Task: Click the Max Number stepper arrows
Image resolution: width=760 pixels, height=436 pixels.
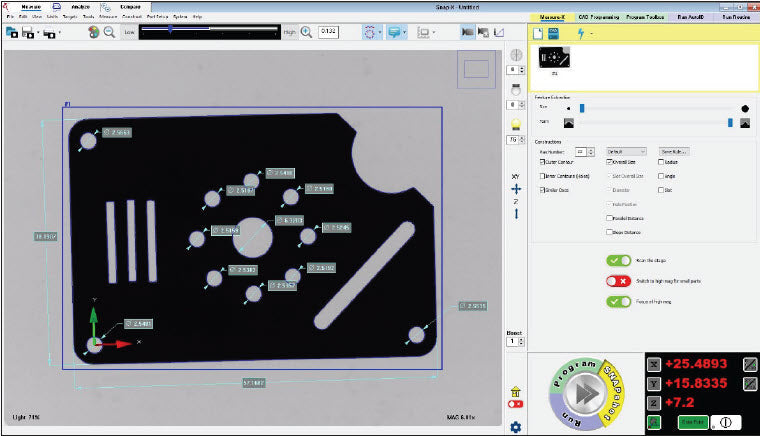Action: click(591, 152)
